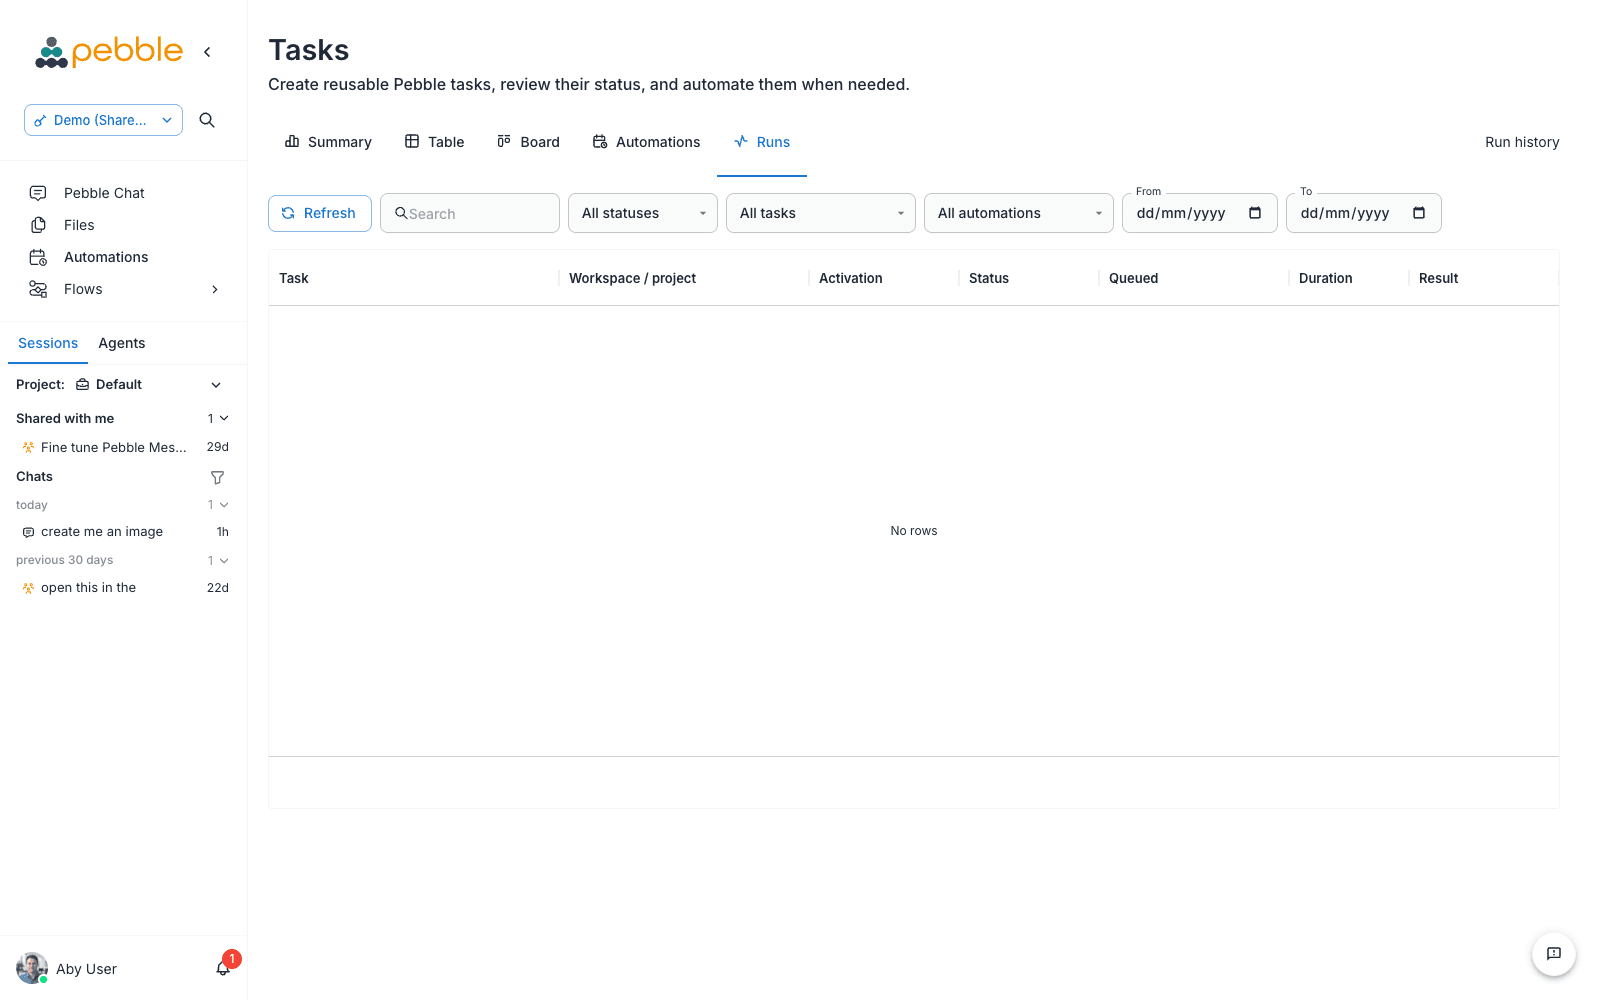Open the All automations dropdown
Image resolution: width=1600 pixels, height=1000 pixels.
coord(1019,213)
